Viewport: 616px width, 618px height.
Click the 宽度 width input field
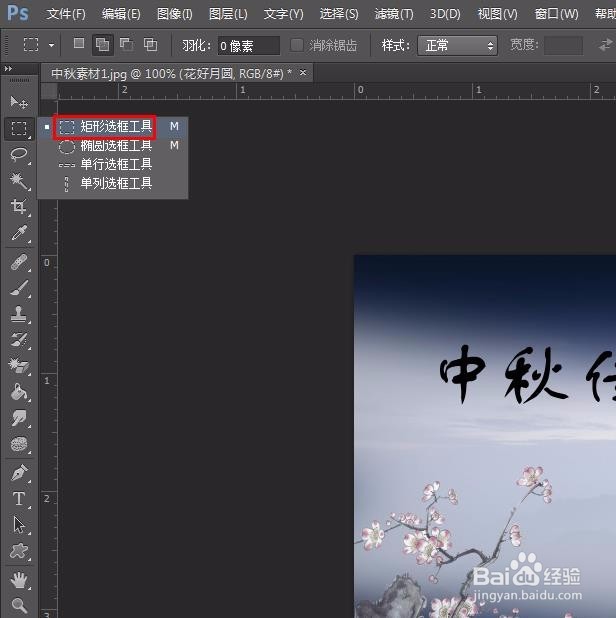pos(563,45)
